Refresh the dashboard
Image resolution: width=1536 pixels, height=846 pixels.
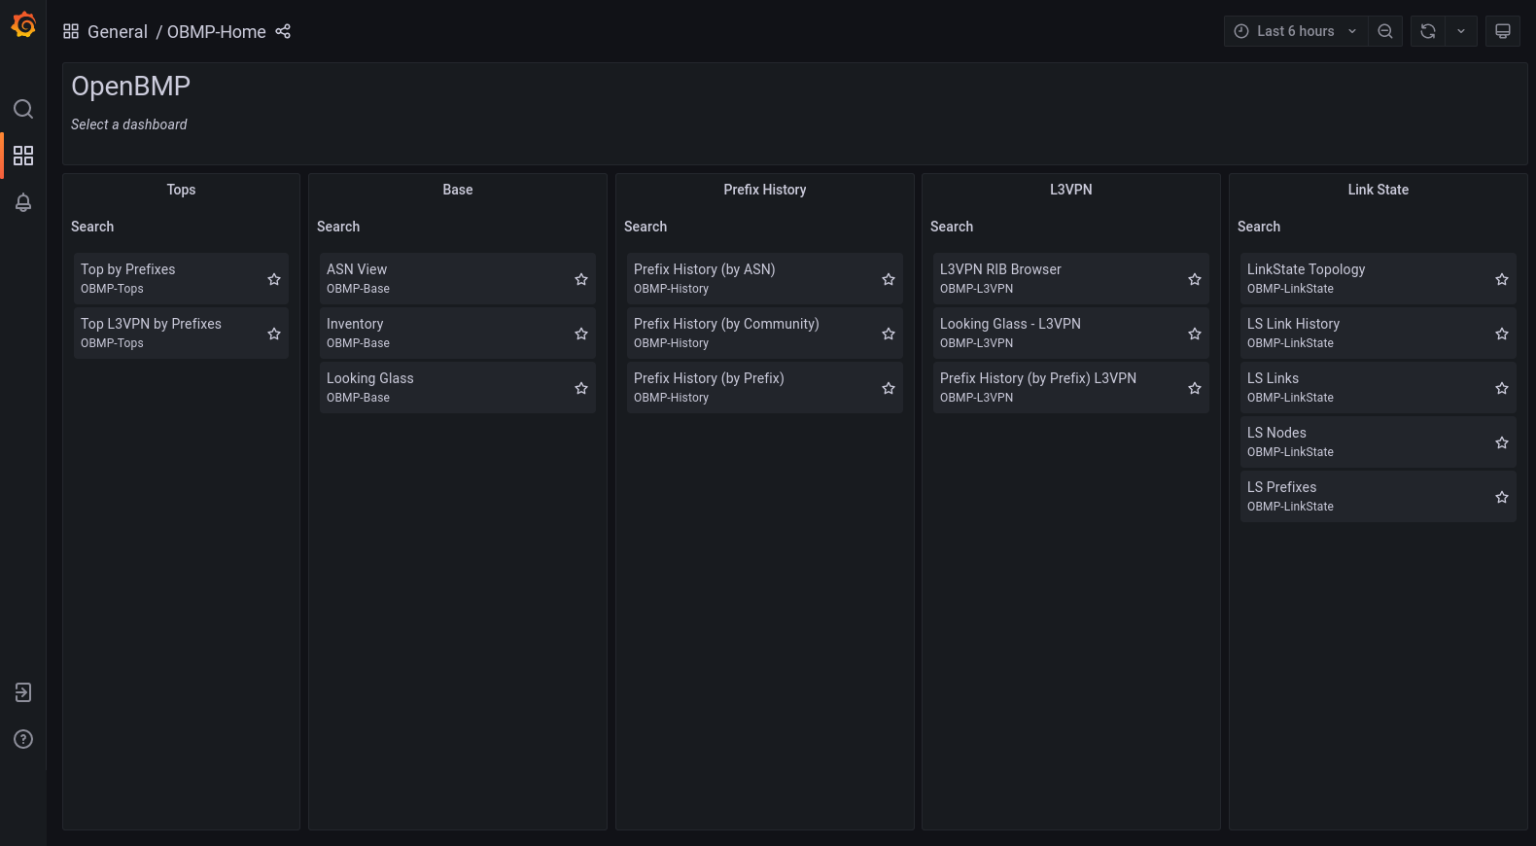point(1427,30)
